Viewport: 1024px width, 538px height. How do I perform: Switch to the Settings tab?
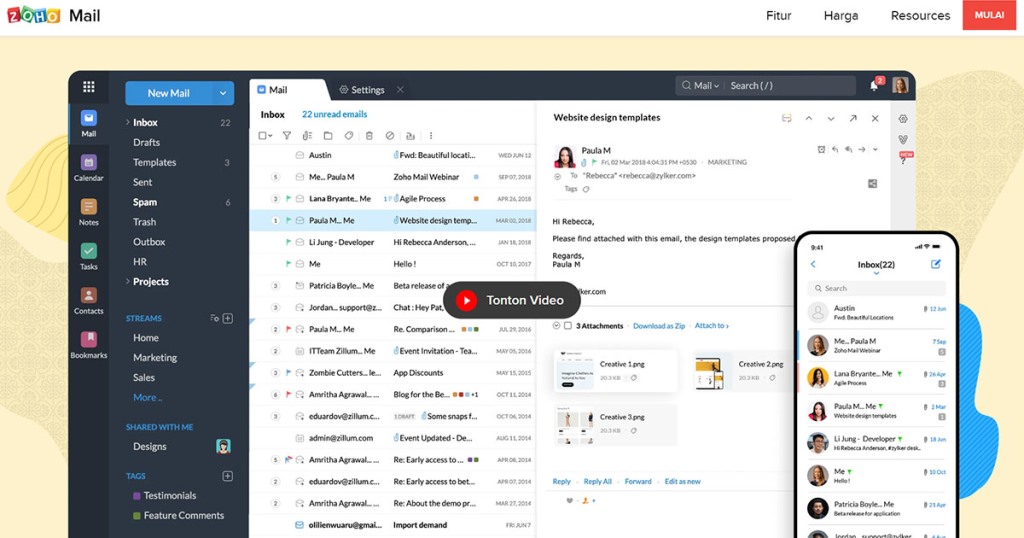point(362,90)
